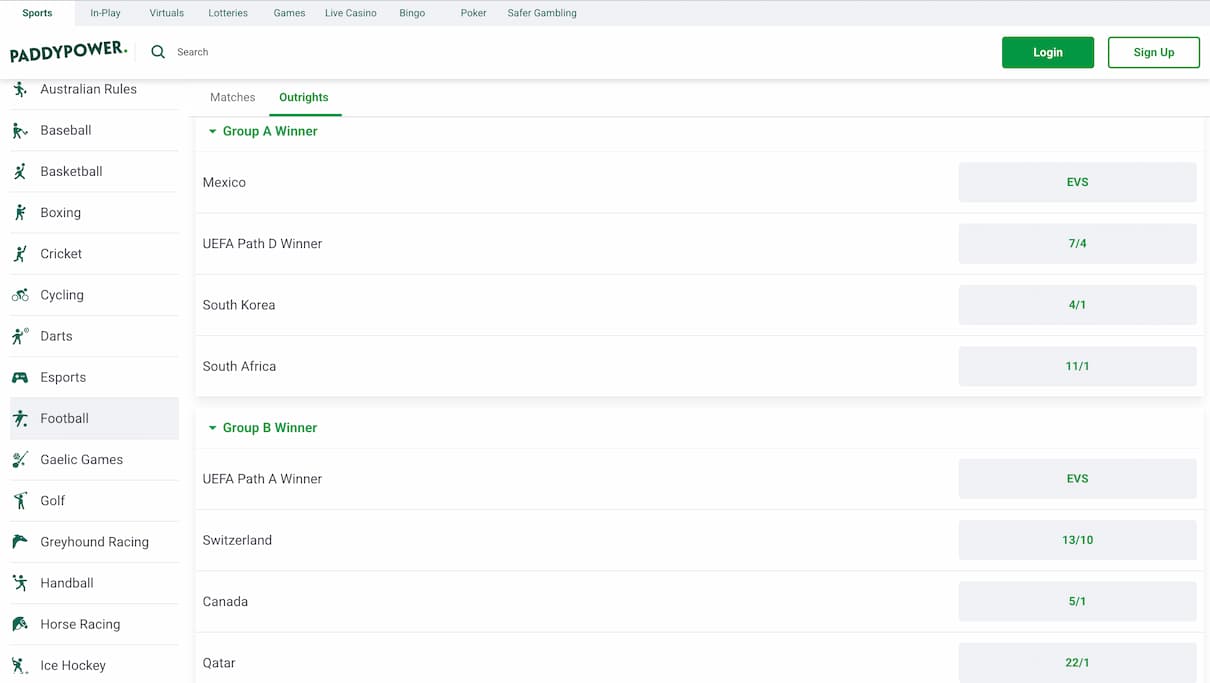
Task: Open the Safer Gambling link
Action: pos(542,13)
